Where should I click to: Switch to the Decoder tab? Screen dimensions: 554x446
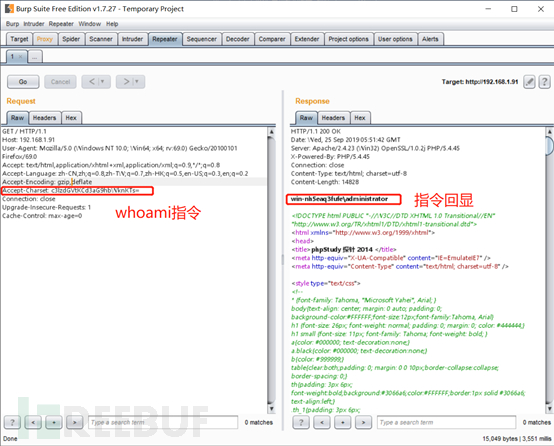(x=237, y=39)
